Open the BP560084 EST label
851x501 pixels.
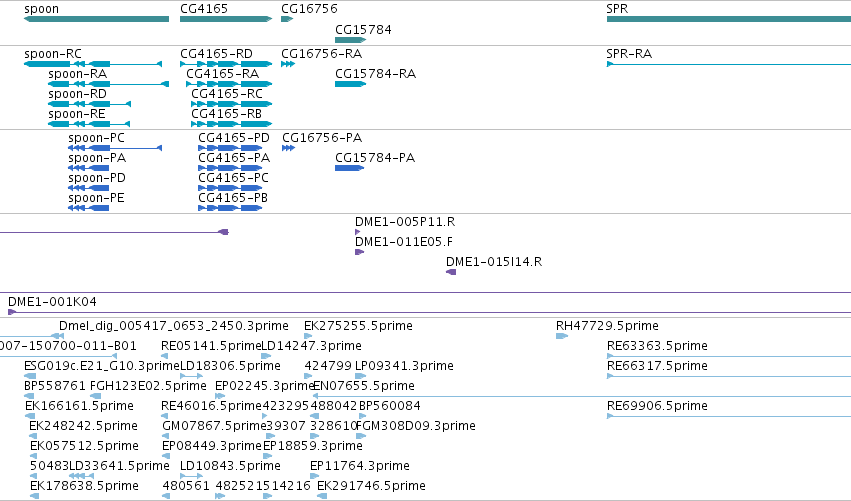pos(390,407)
